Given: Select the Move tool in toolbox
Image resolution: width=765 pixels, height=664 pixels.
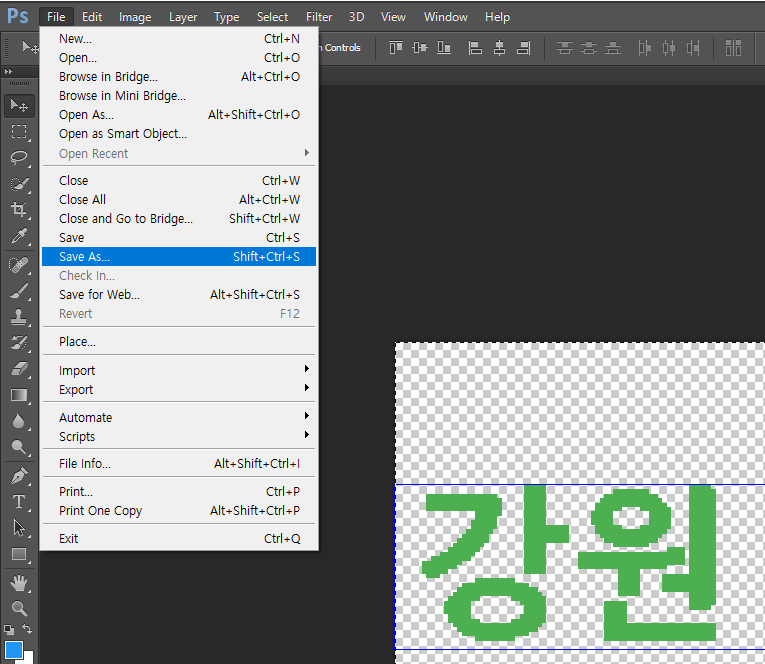Looking at the screenshot, I should (x=19, y=105).
